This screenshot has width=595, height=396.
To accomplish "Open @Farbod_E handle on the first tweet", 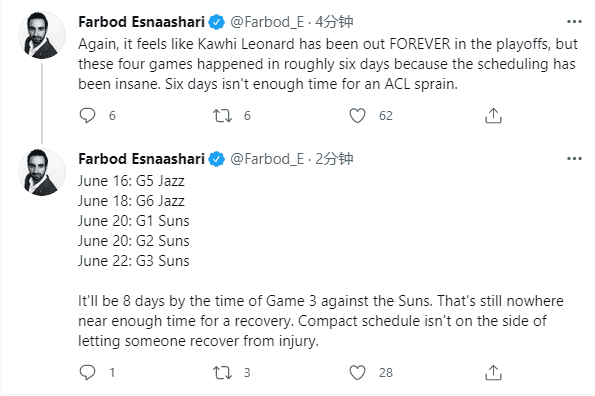I will pyautogui.click(x=267, y=22).
